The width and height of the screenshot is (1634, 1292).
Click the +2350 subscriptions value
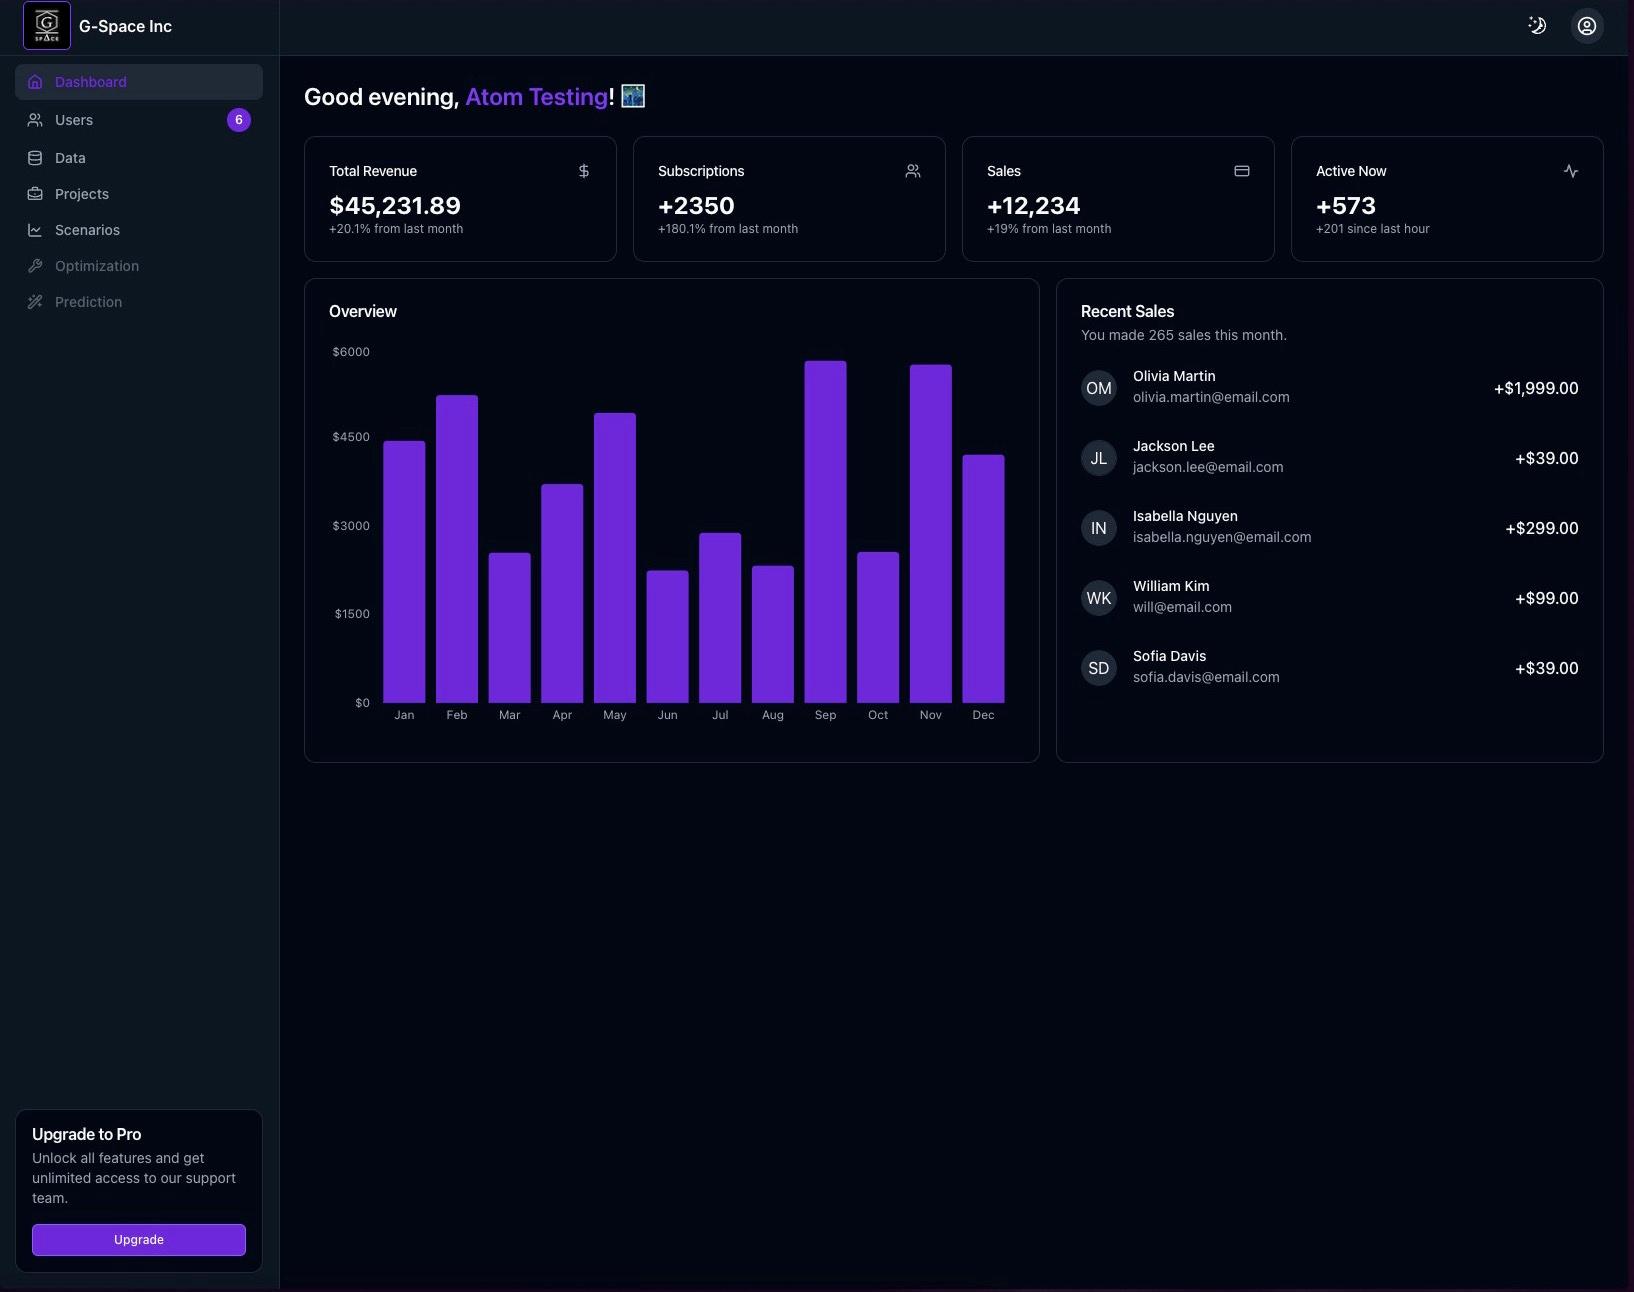(x=696, y=206)
